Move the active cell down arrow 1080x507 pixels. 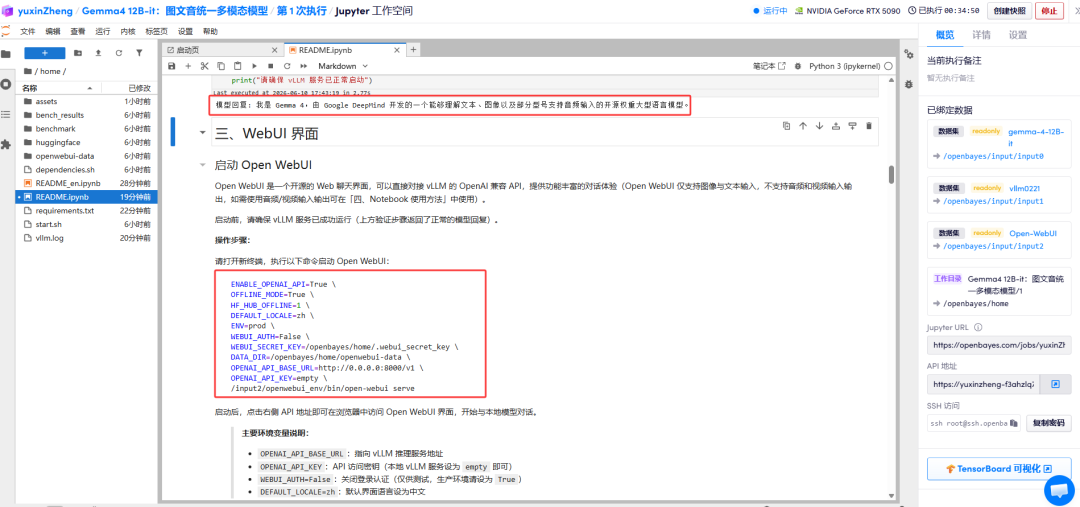click(819, 126)
